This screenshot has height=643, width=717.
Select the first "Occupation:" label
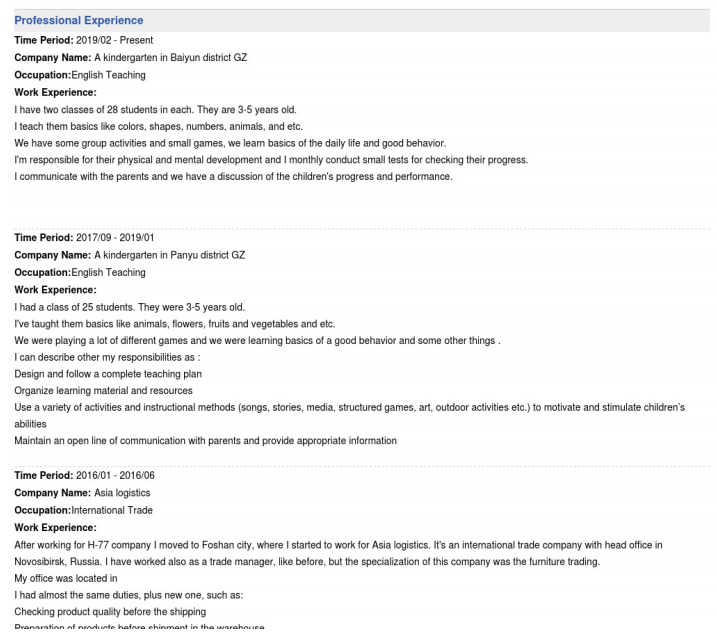(42, 75)
